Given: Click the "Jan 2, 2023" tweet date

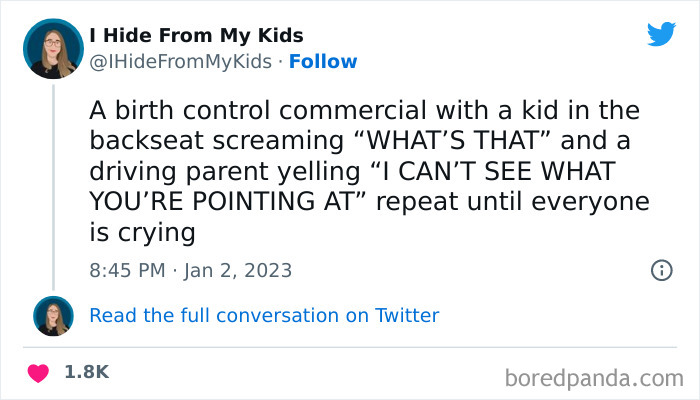Looking at the screenshot, I should tap(239, 270).
